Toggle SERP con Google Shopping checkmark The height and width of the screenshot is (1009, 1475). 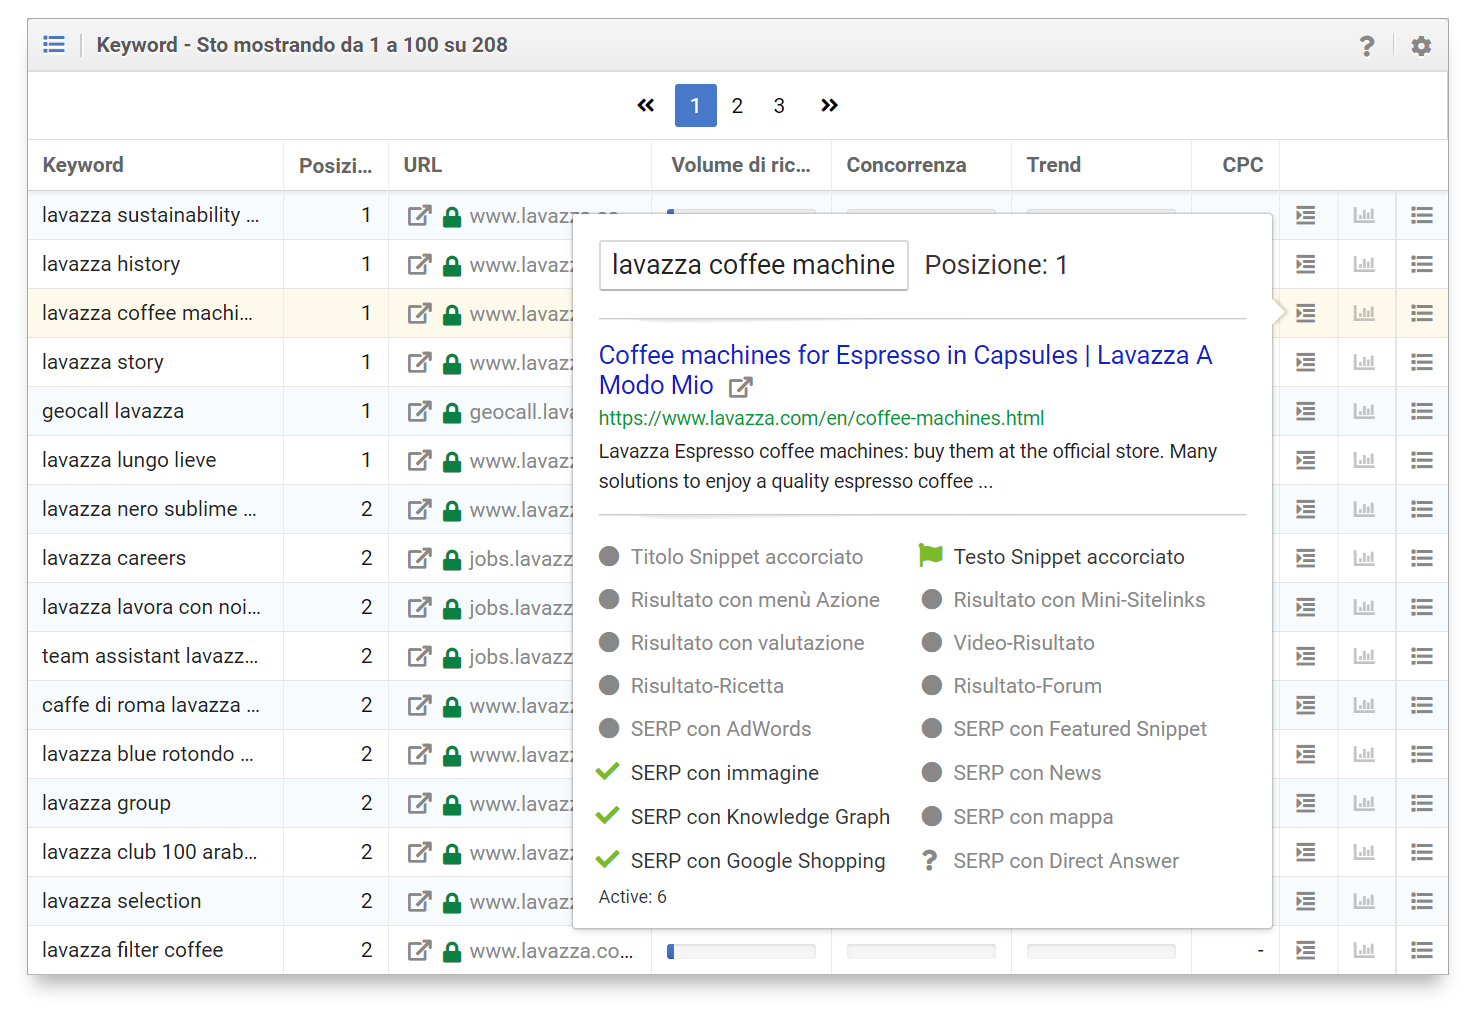tap(608, 860)
